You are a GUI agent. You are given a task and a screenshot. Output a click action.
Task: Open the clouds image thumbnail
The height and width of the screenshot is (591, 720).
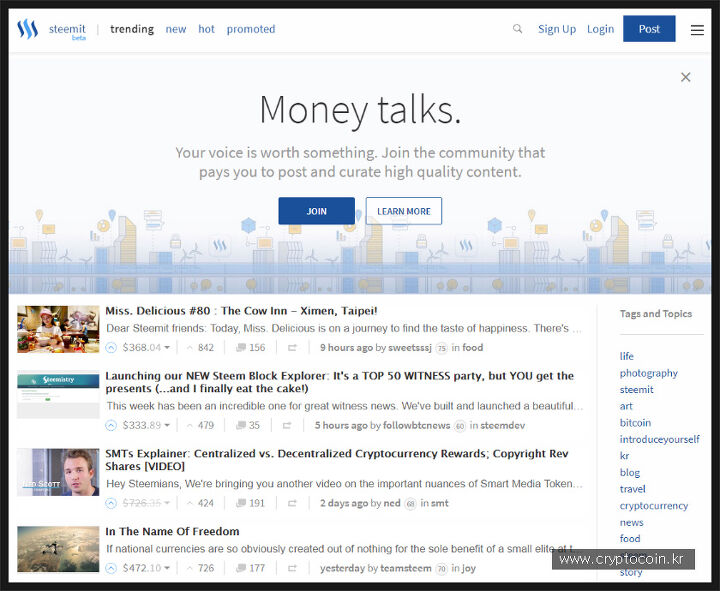(x=58, y=549)
